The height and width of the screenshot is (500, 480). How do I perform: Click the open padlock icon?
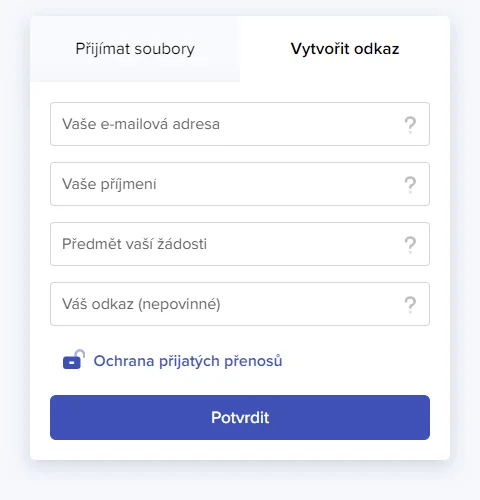74,359
